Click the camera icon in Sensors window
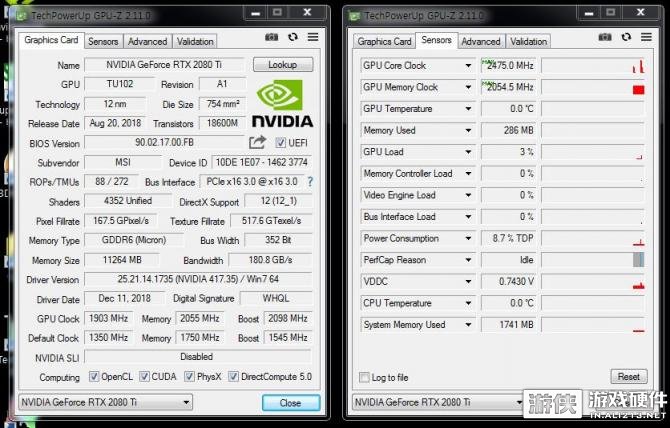The width and height of the screenshot is (670, 428). click(605, 38)
